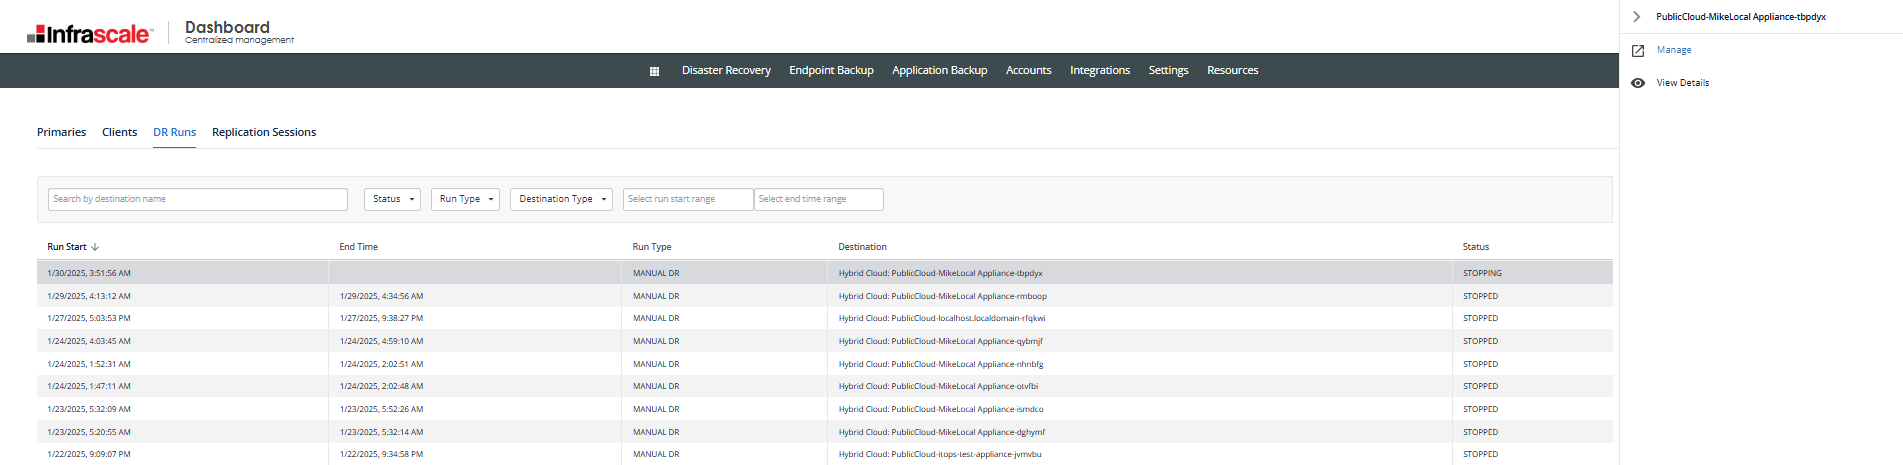
Task: Open the Endpoint Backup menu
Action: [831, 70]
